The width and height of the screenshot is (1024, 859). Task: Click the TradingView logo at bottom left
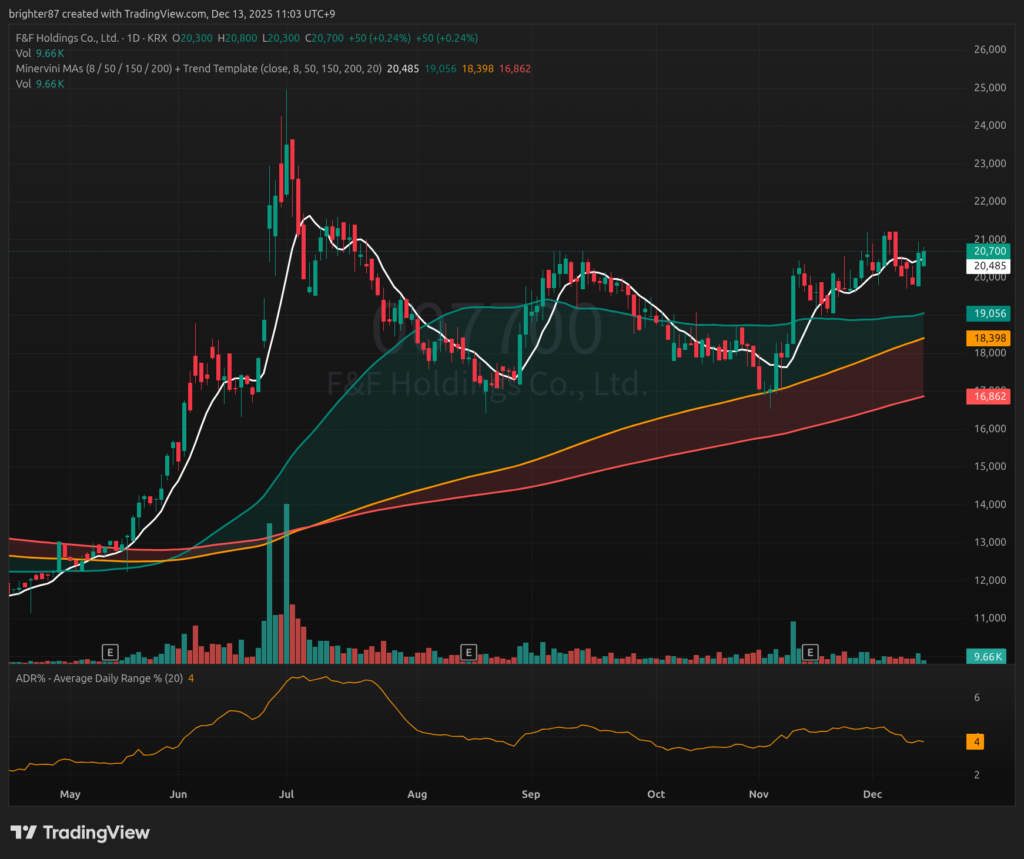coord(80,833)
